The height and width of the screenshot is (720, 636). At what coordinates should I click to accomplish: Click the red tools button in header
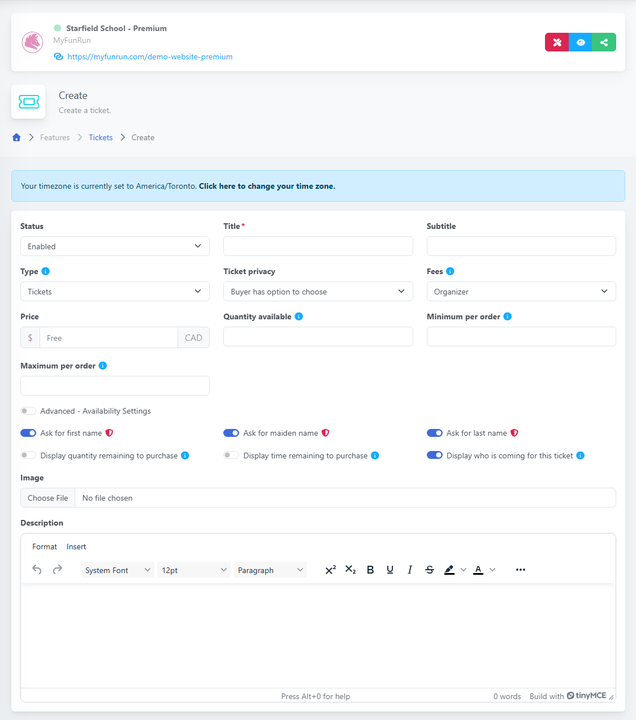coord(557,42)
